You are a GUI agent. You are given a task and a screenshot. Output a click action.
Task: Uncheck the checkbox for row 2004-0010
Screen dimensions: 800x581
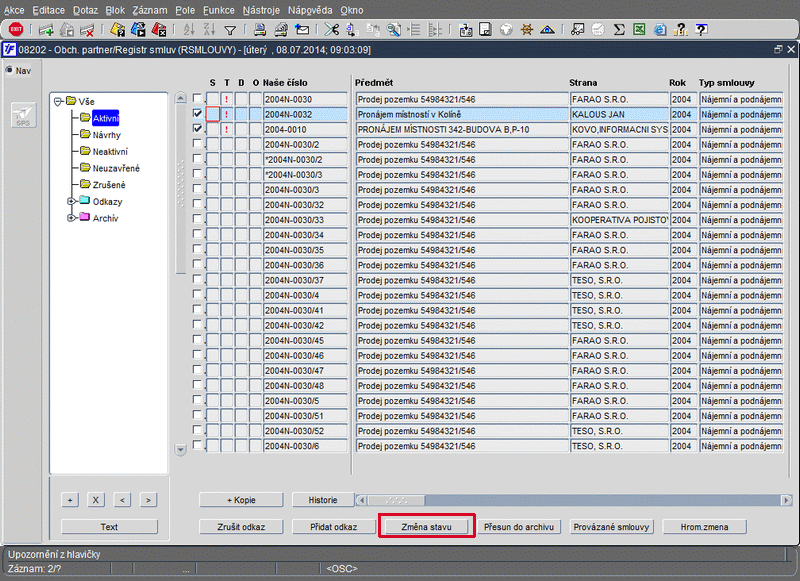tap(197, 128)
